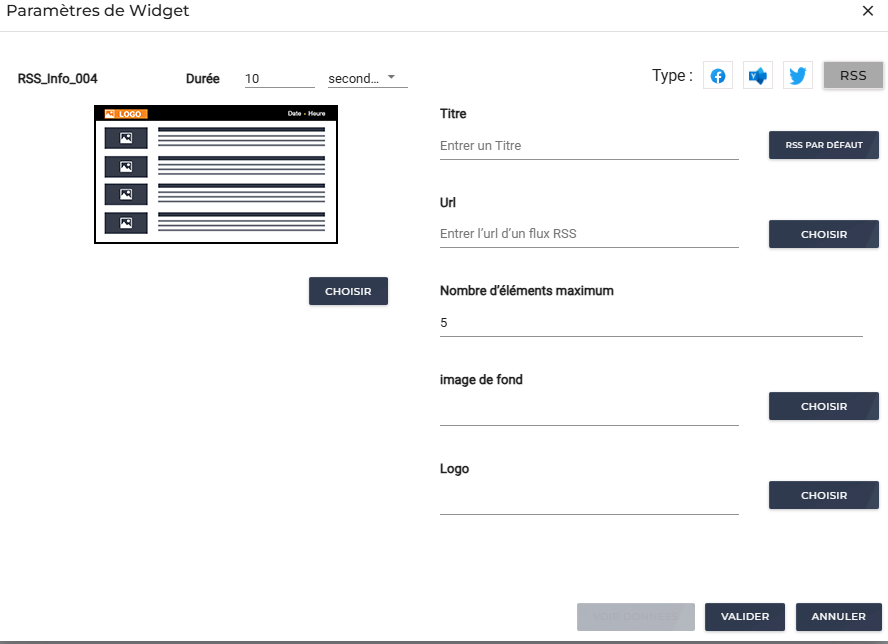The image size is (888, 644).
Task: Open the seconds duration unit dropdown
Action: pyautogui.click(x=367, y=78)
